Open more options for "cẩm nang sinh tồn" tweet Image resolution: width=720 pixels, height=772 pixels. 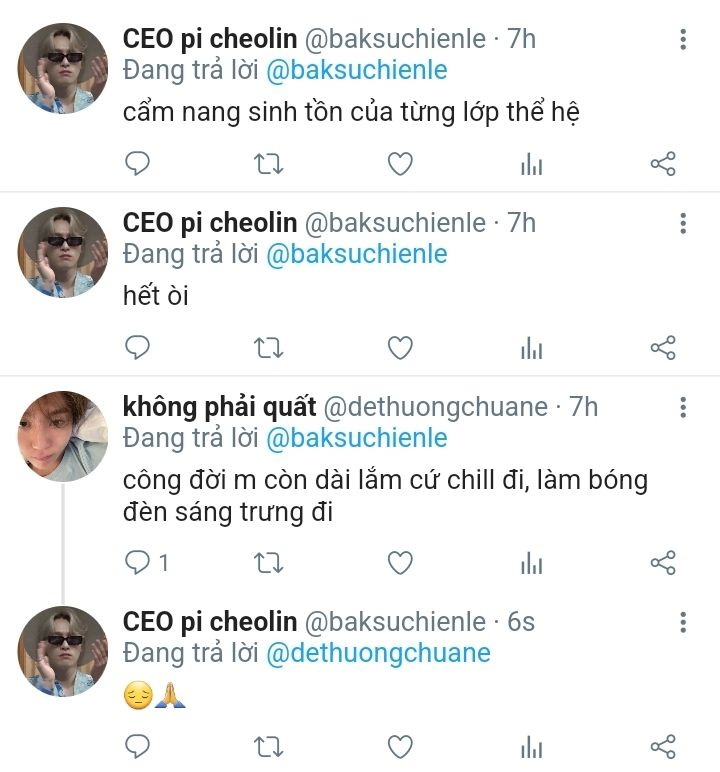click(683, 40)
